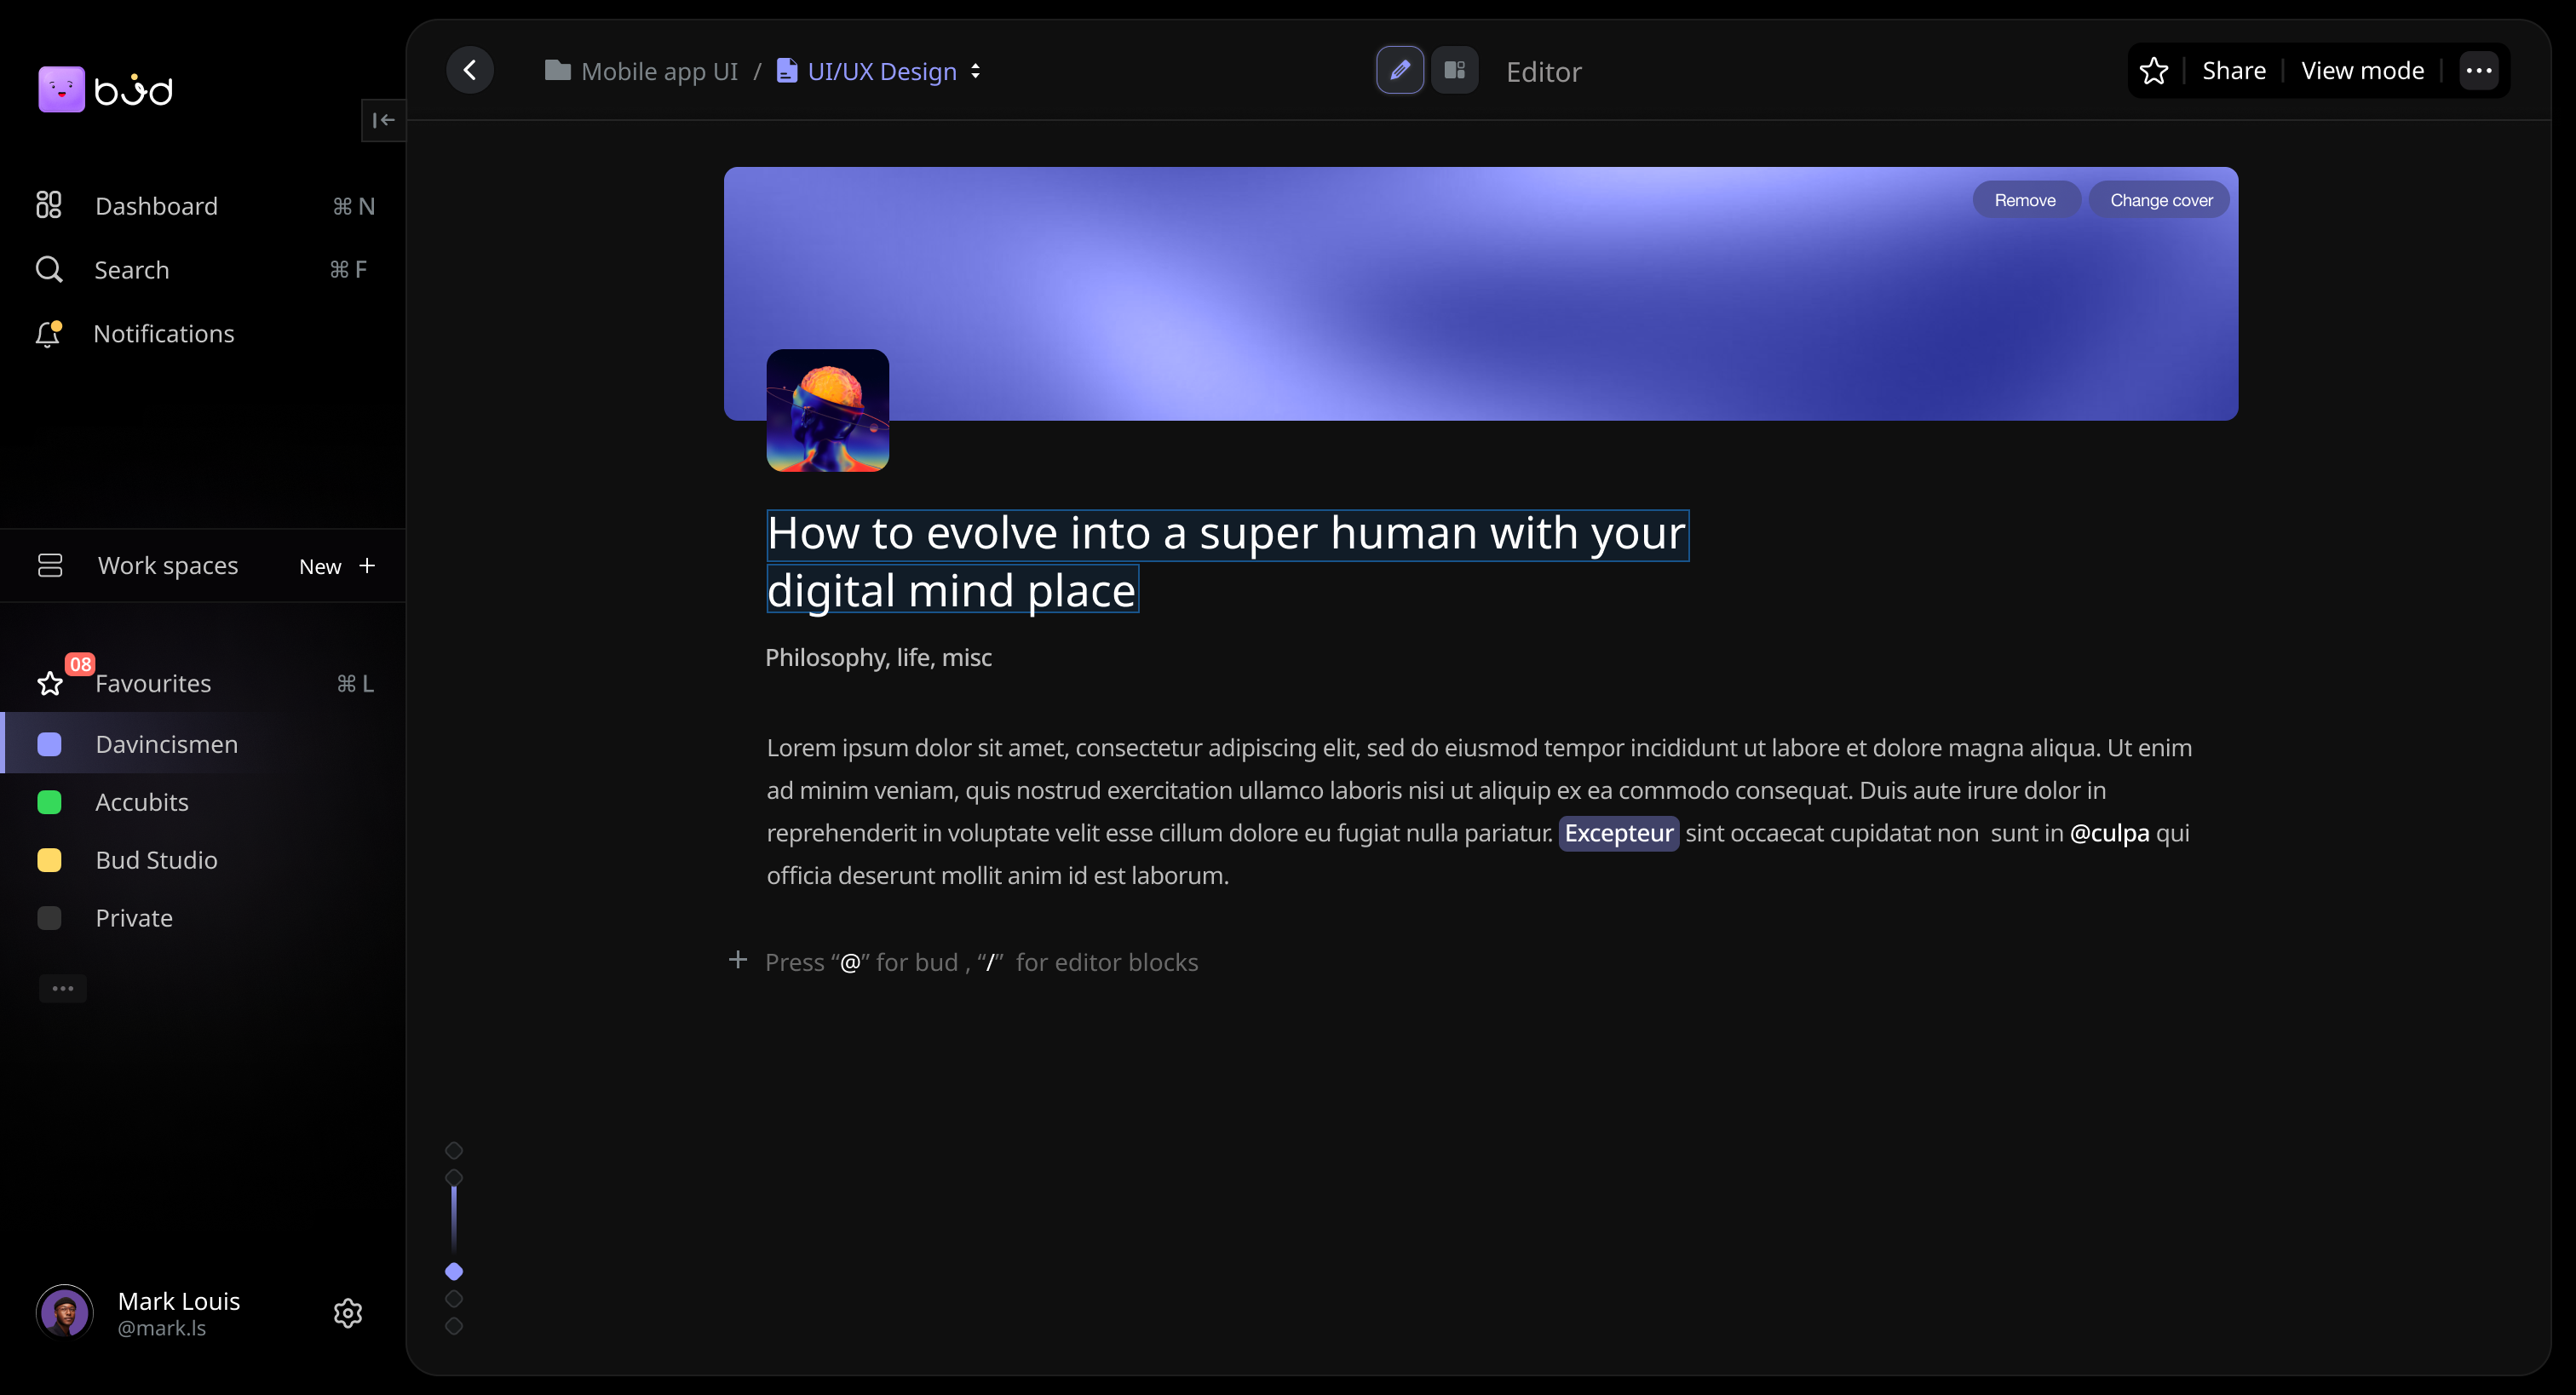This screenshot has height=1395, width=2576.
Task: Click the brain document icon thumbnail
Action: [827, 410]
